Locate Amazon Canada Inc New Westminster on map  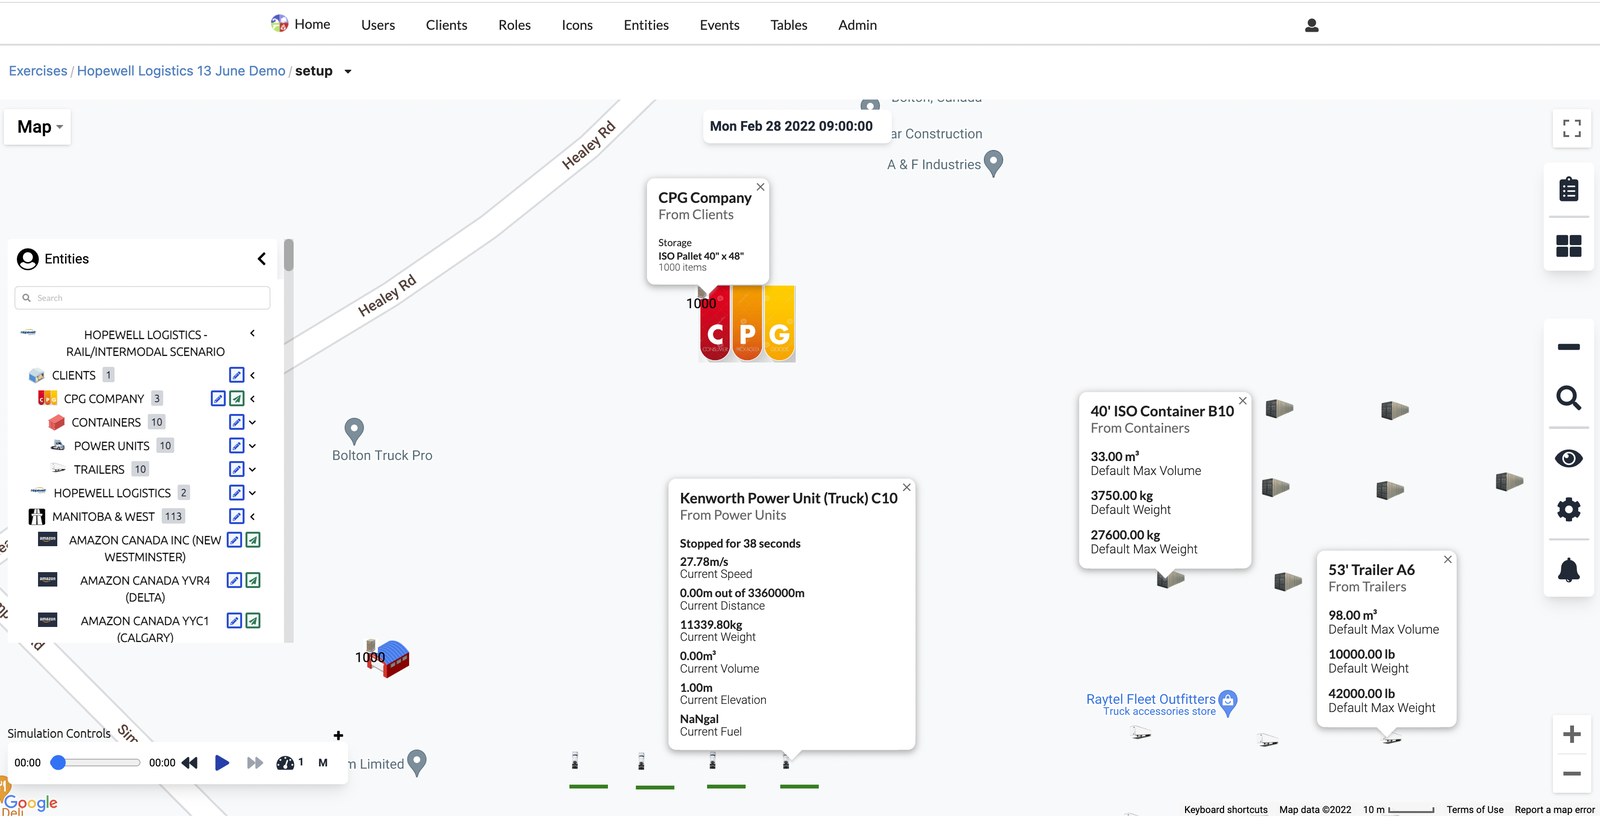coord(253,540)
